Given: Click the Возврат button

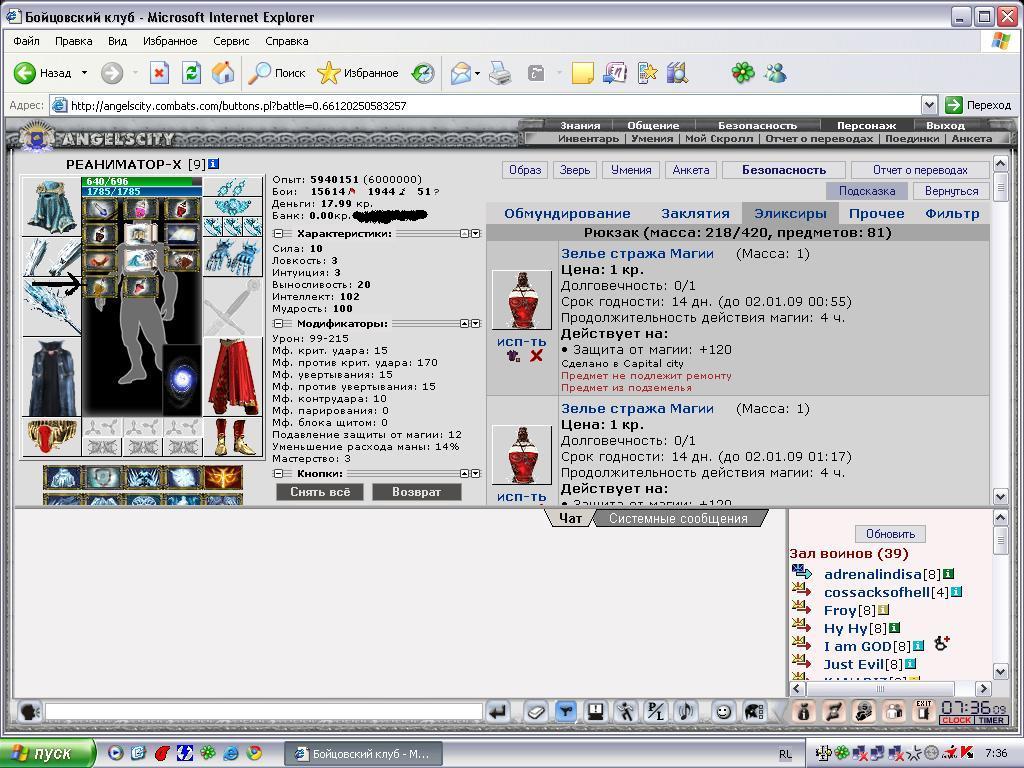Looking at the screenshot, I should [417, 492].
